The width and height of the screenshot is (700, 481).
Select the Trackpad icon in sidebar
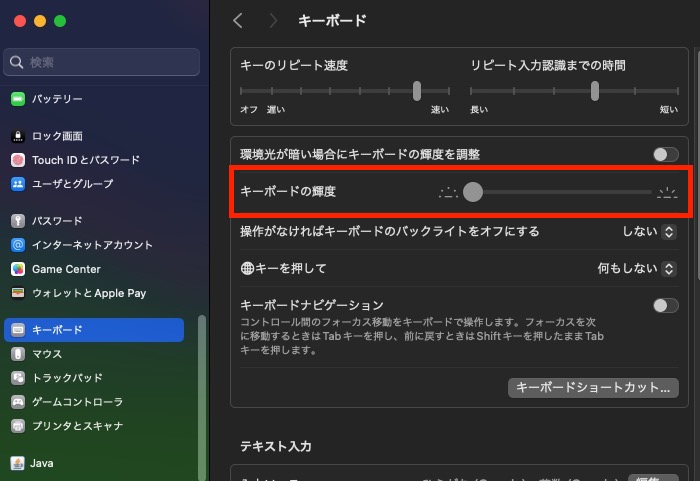pos(17,378)
